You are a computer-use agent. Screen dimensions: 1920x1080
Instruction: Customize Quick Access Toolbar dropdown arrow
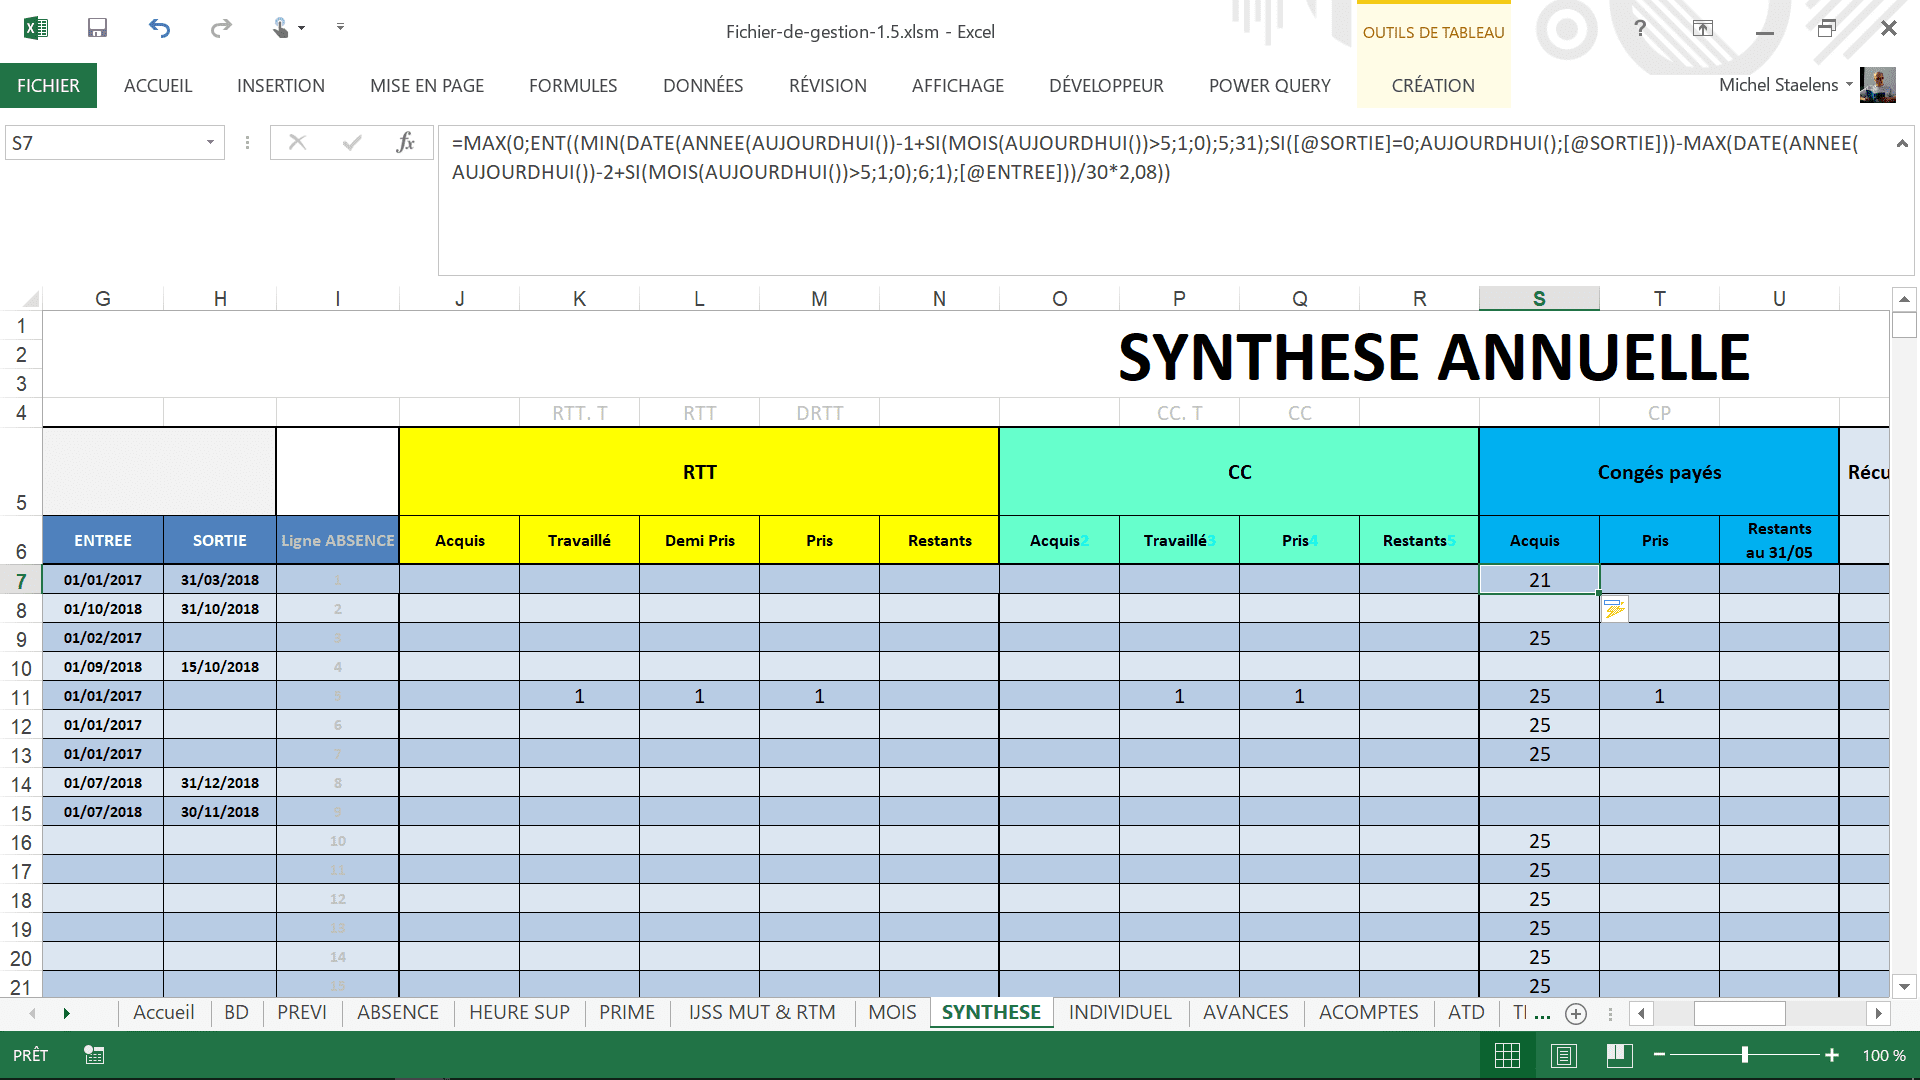point(340,27)
